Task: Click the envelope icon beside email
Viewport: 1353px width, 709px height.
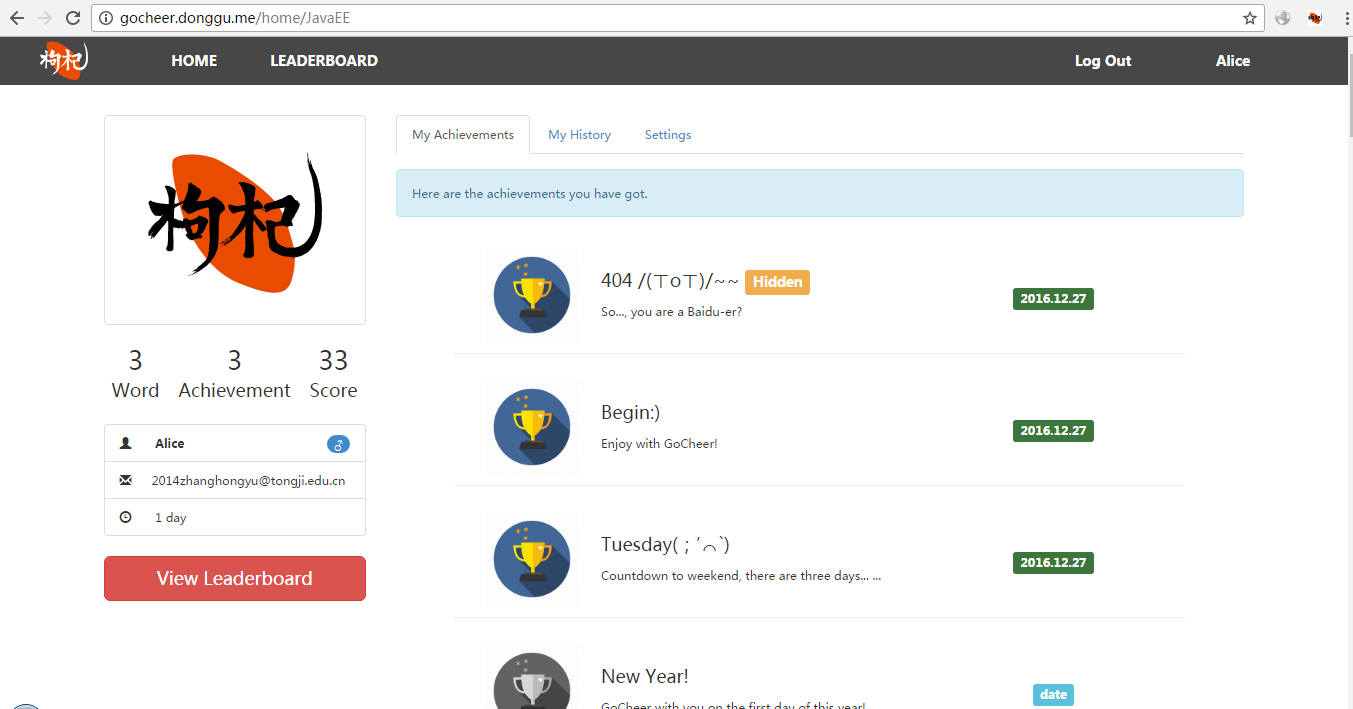Action: tap(125, 480)
